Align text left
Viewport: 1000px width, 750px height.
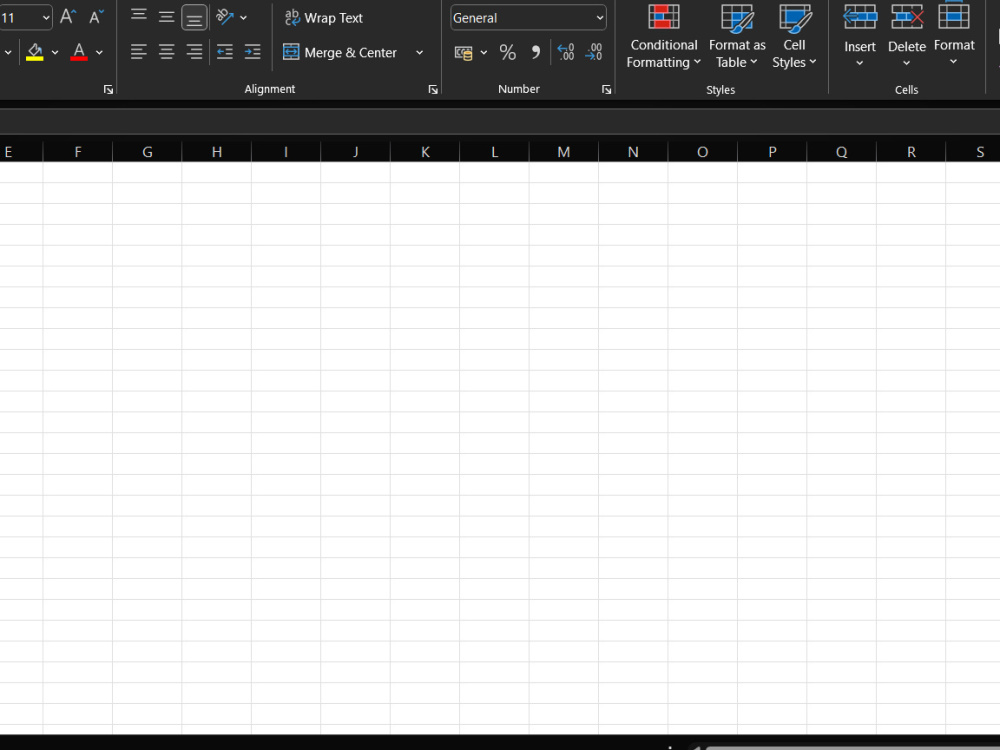tap(138, 52)
